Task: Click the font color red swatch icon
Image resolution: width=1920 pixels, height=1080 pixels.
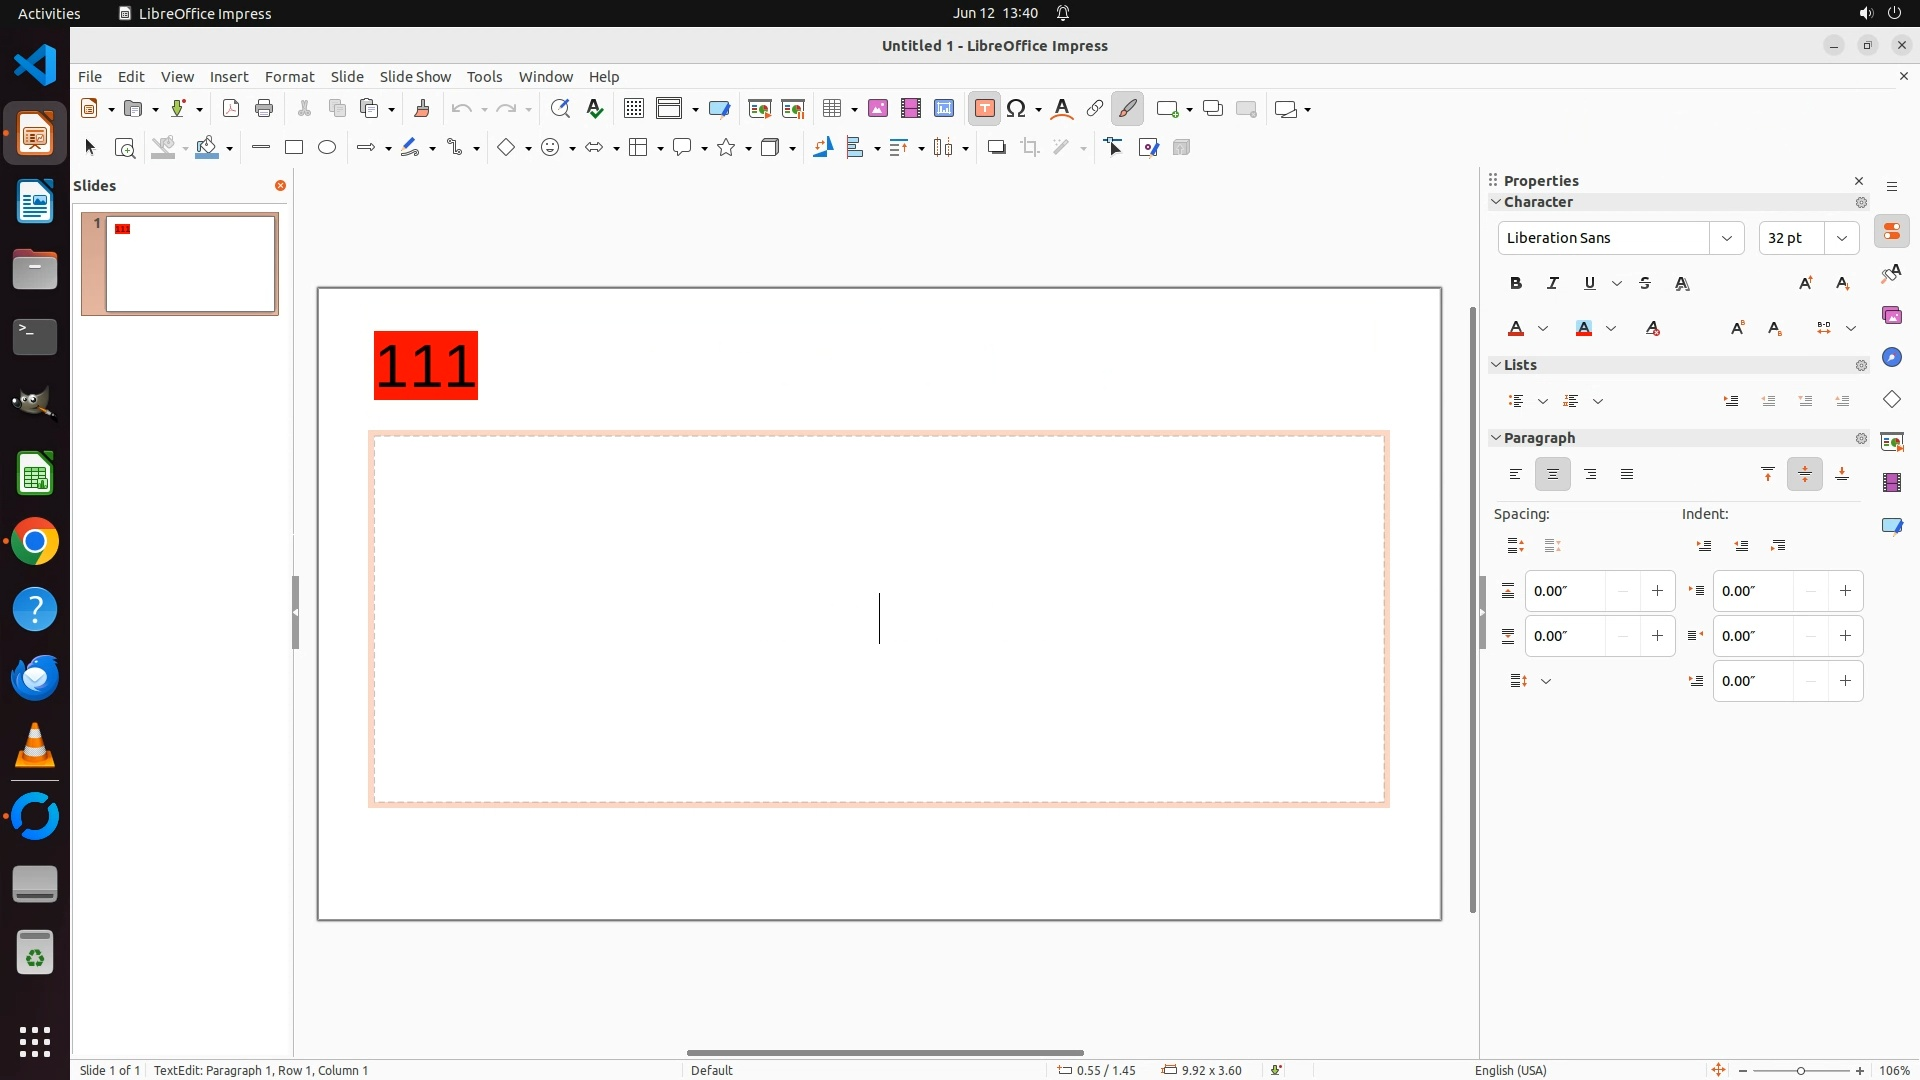Action: tap(1516, 329)
